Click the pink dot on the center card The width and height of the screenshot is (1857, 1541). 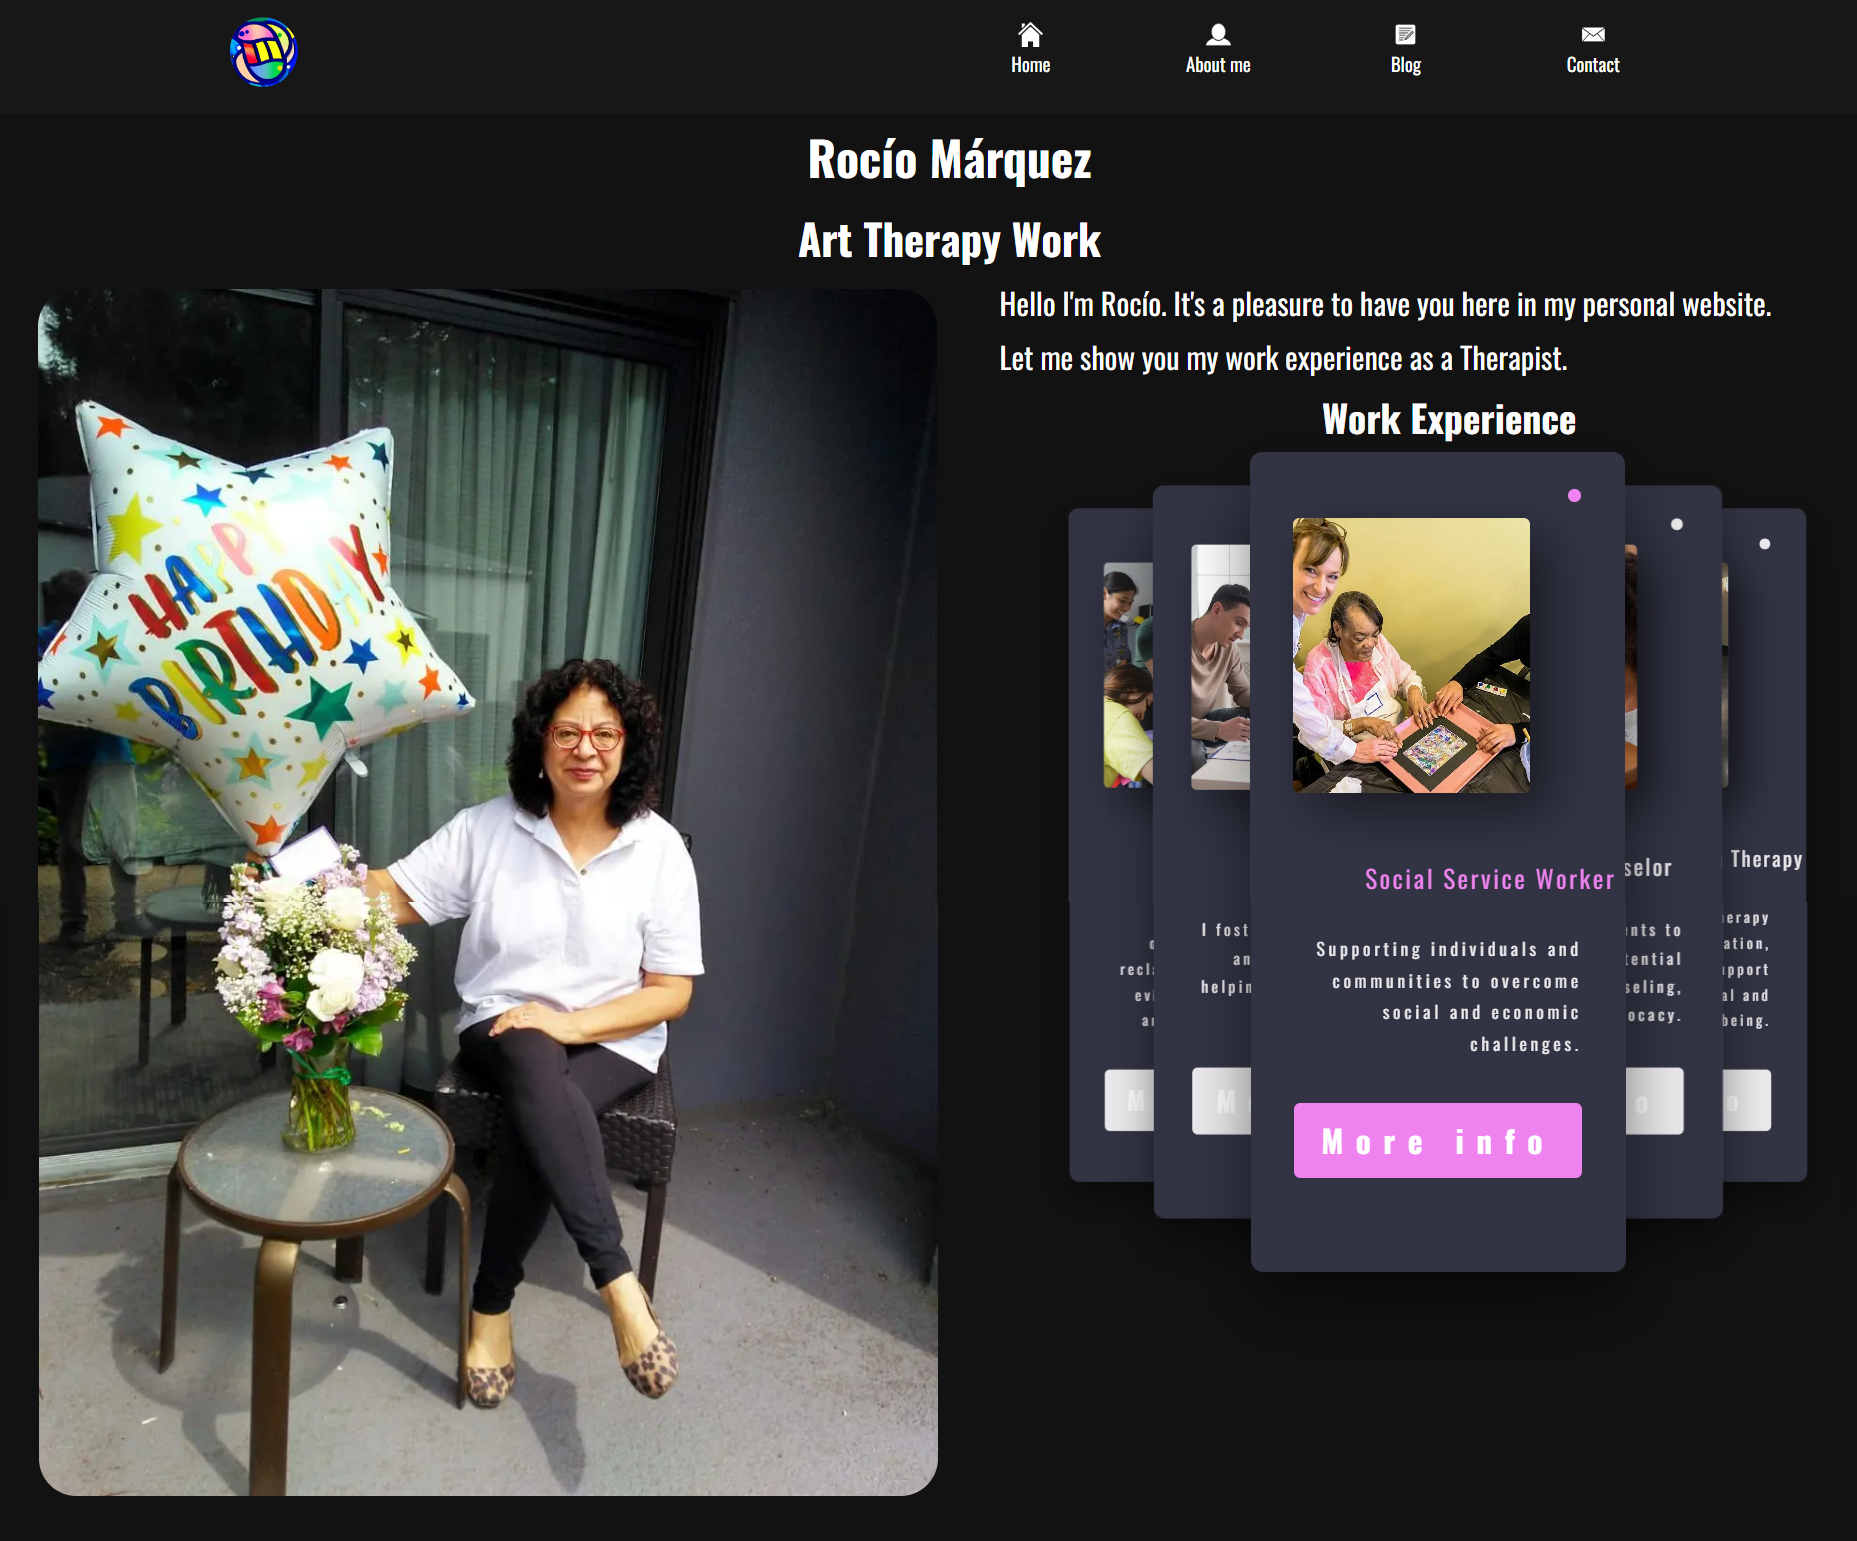point(1574,496)
